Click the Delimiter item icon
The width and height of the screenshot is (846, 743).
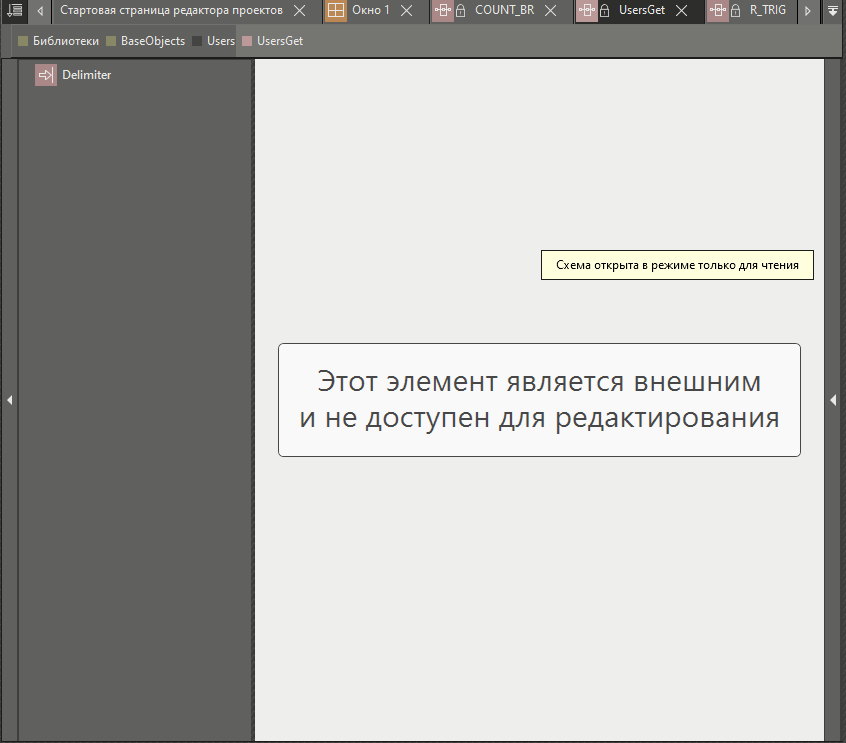click(46, 75)
